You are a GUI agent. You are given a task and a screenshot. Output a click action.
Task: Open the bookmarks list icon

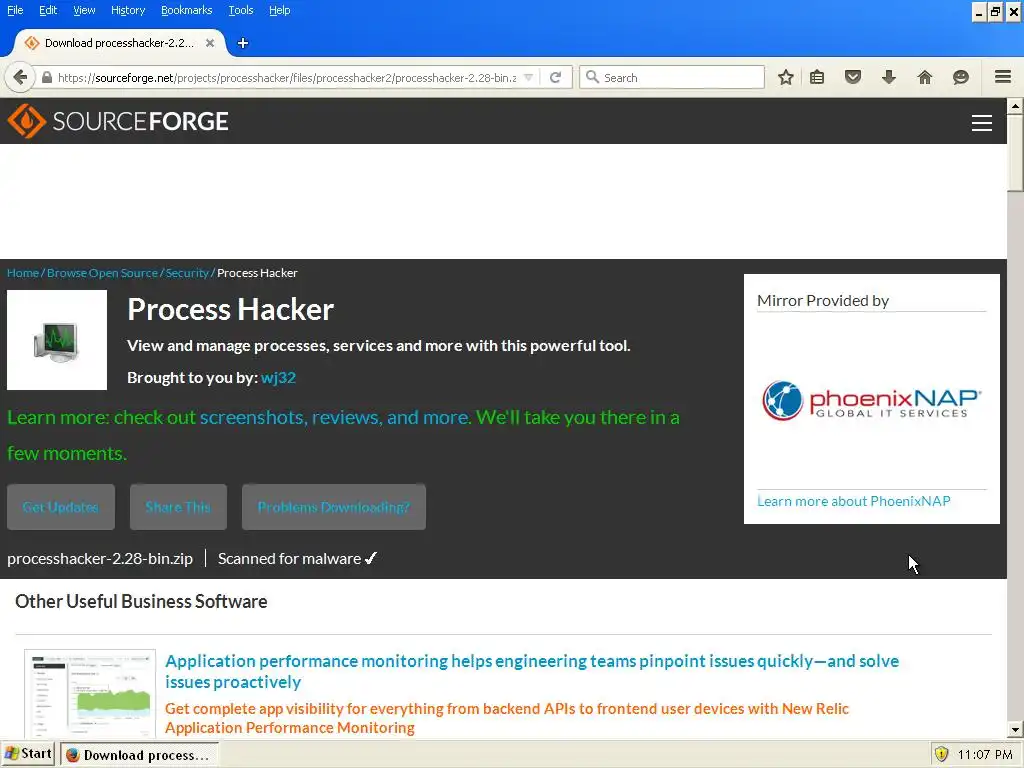pos(817,78)
